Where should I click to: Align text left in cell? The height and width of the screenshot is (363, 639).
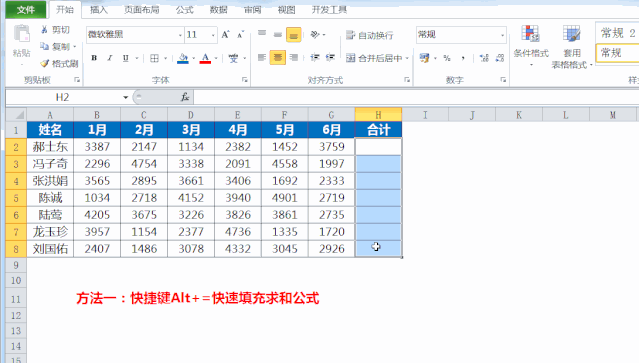[262, 58]
